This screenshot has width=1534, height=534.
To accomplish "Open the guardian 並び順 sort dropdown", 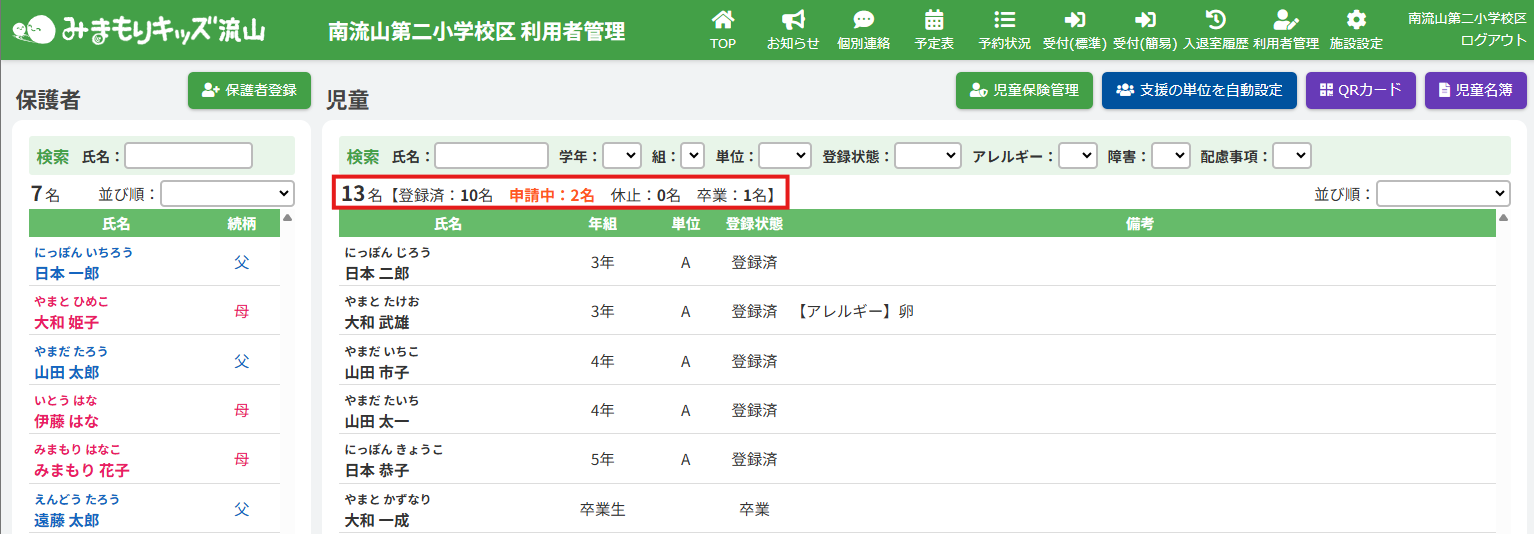I will 227,193.
